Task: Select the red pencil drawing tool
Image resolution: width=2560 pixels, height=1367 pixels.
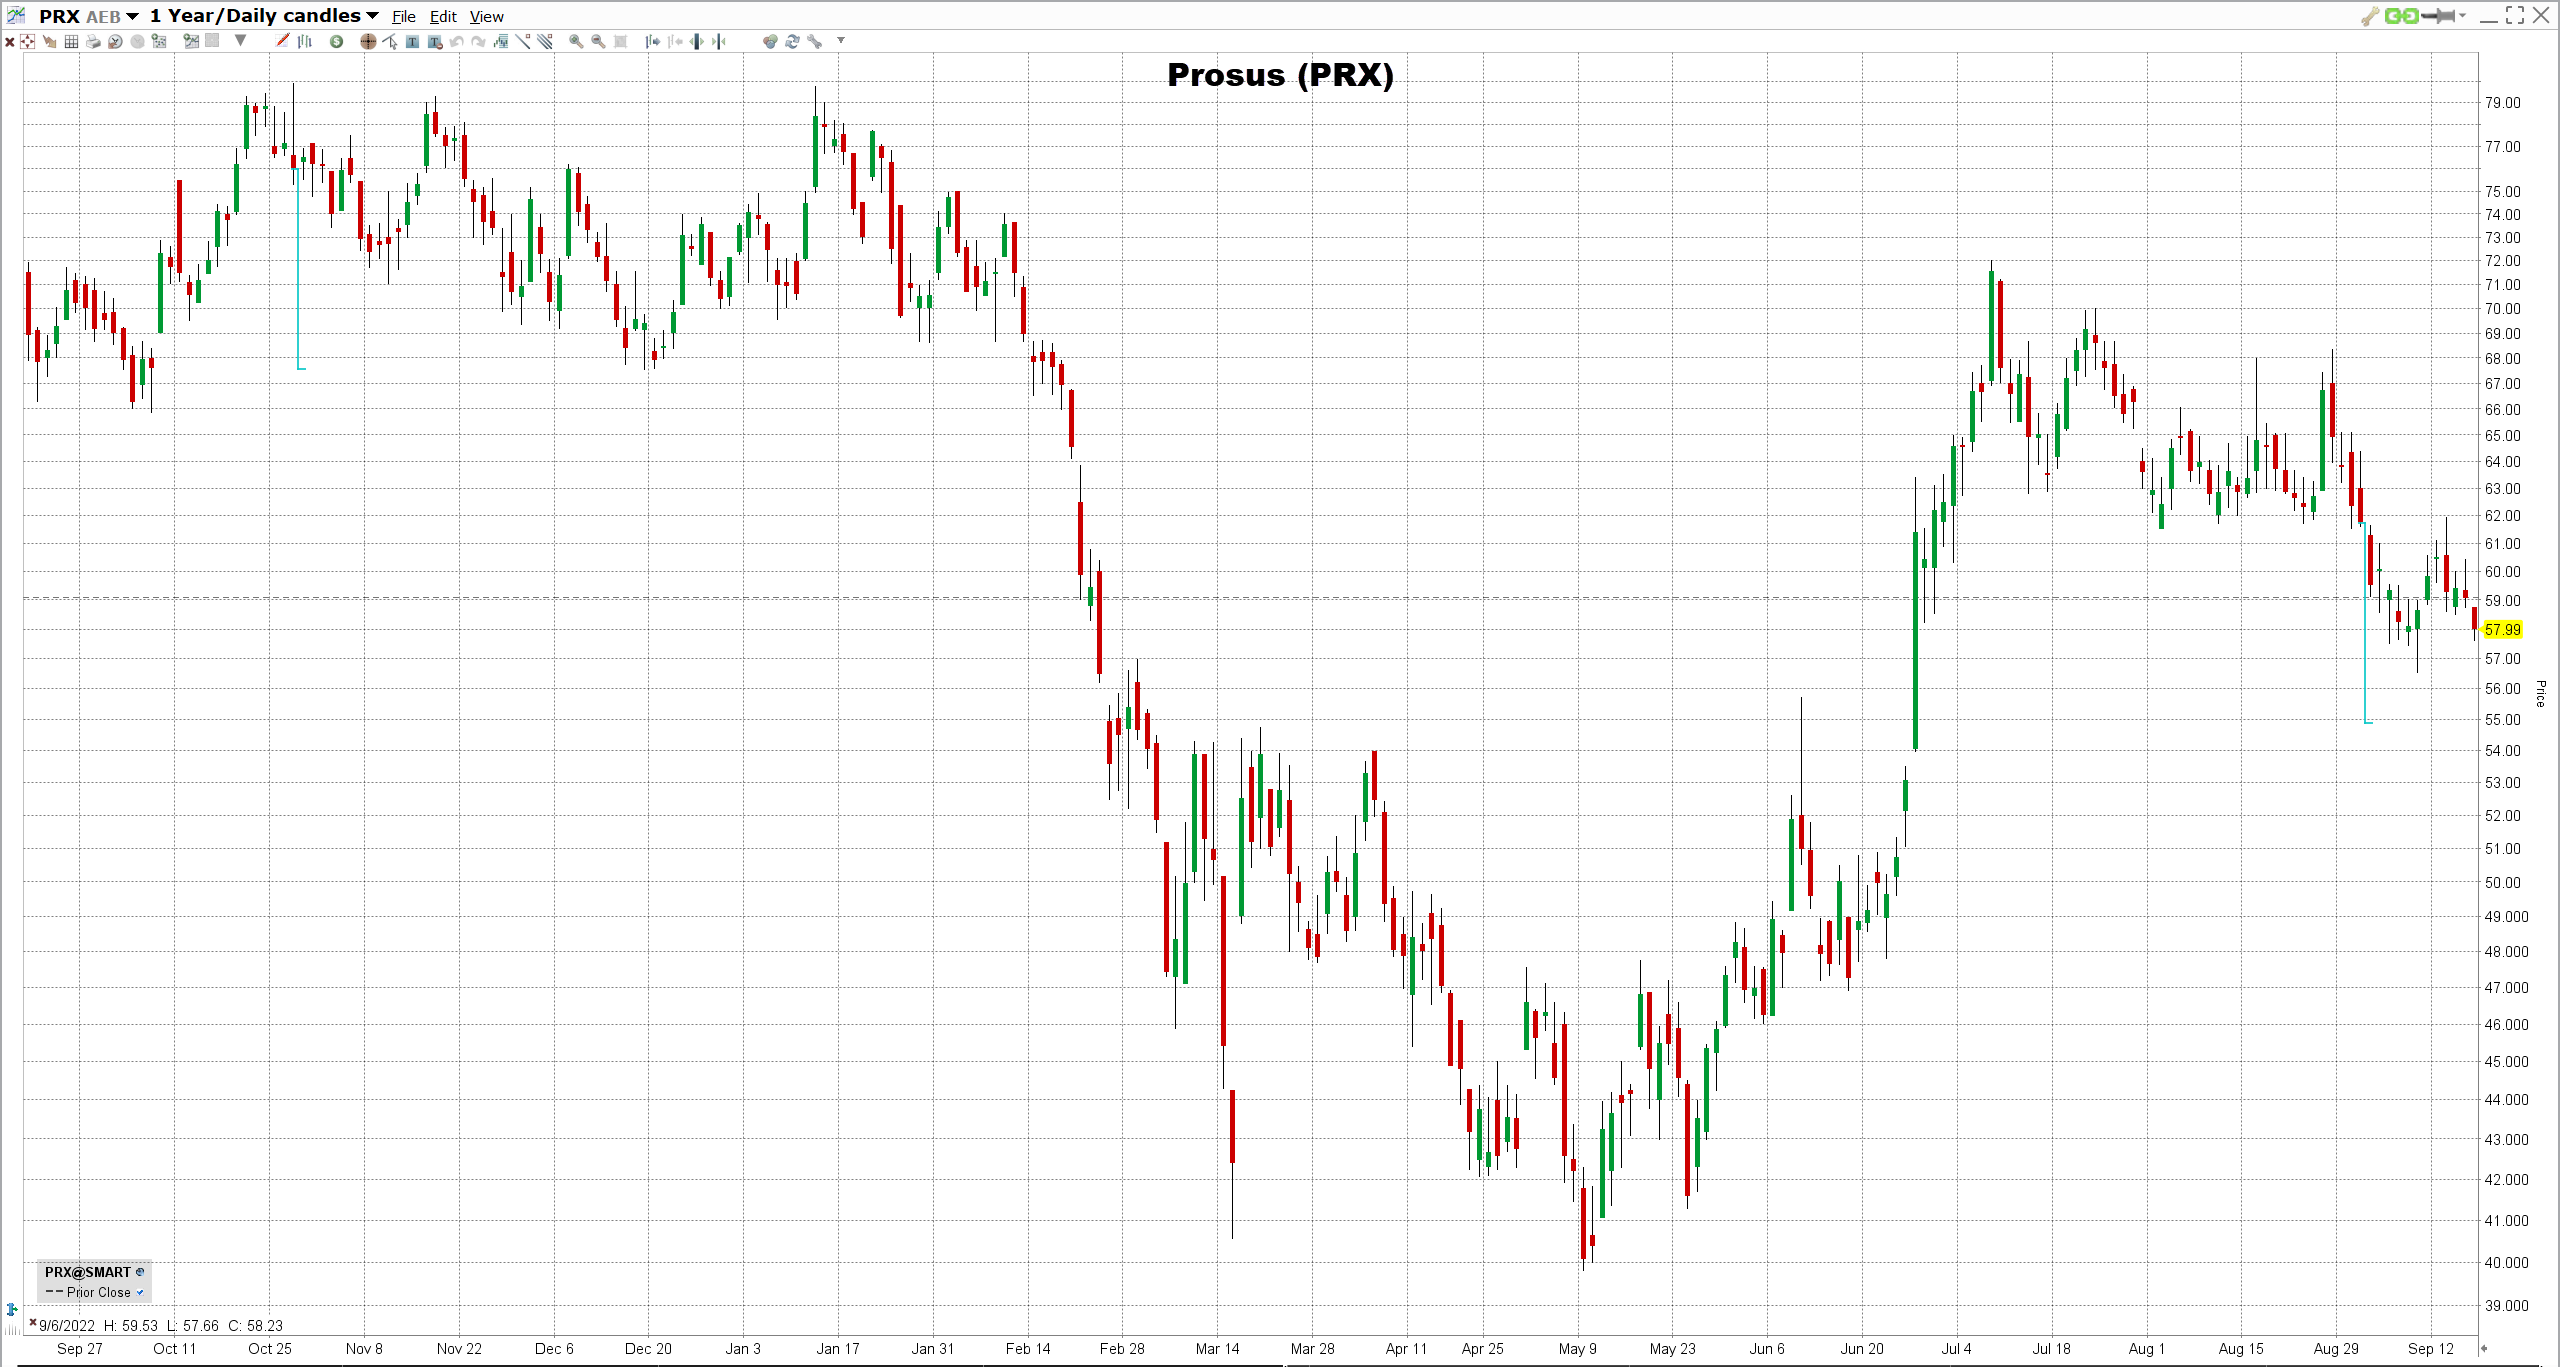Action: click(282, 40)
